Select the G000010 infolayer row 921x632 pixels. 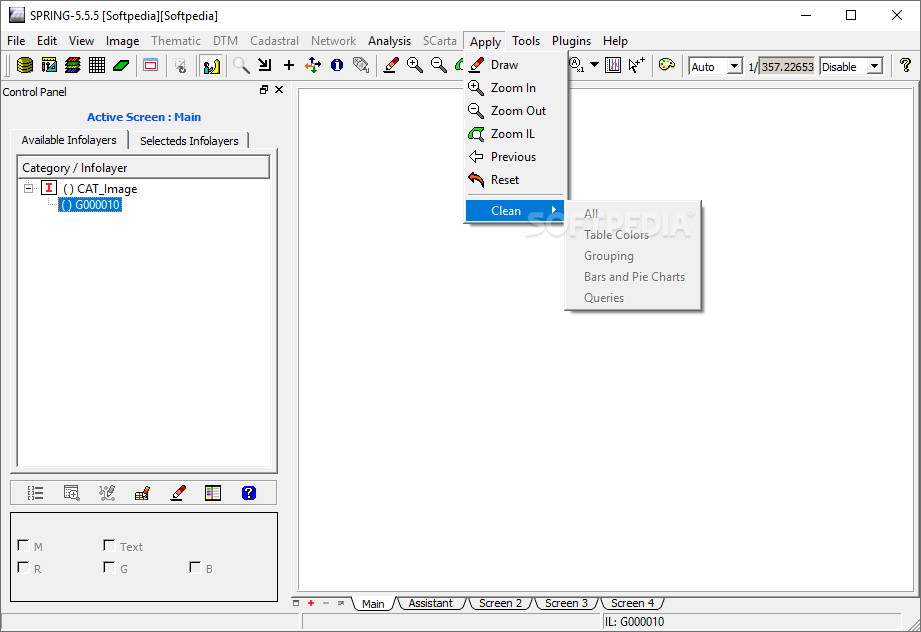pyautogui.click(x=90, y=205)
